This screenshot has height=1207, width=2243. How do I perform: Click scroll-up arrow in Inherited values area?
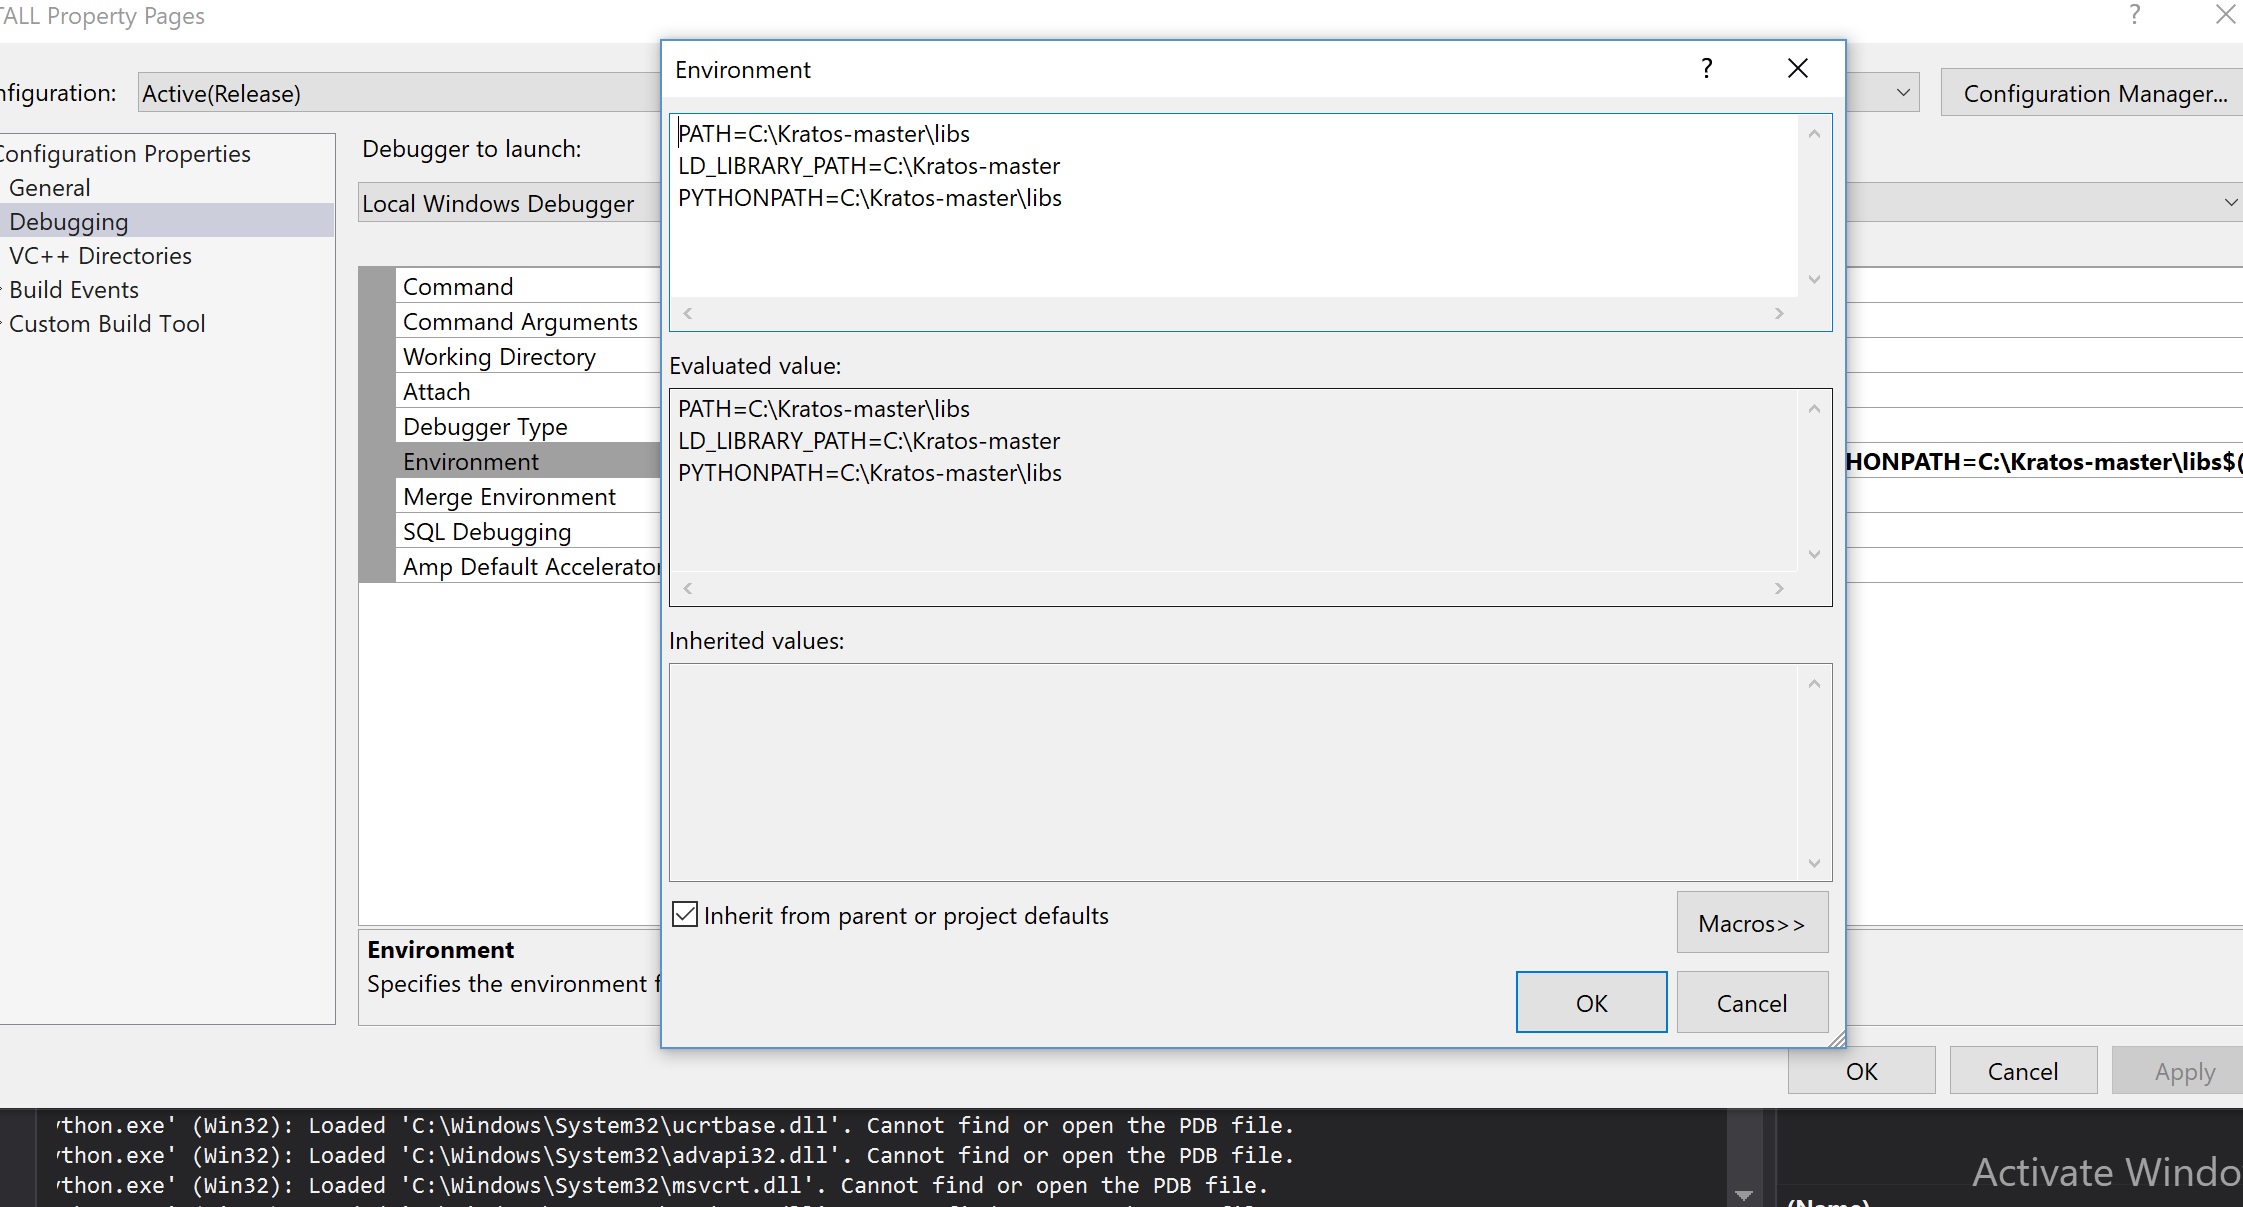pyautogui.click(x=1814, y=682)
